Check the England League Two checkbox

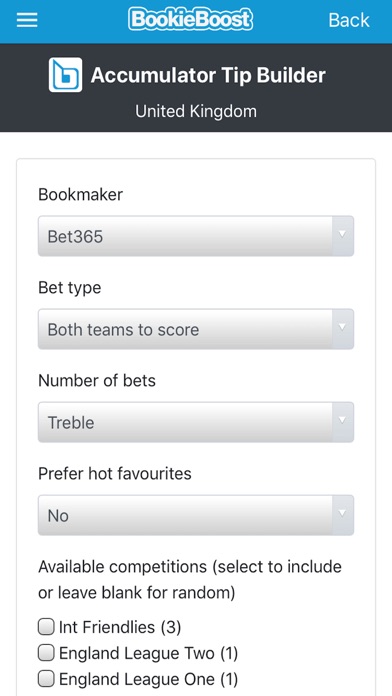pyautogui.click(x=46, y=653)
